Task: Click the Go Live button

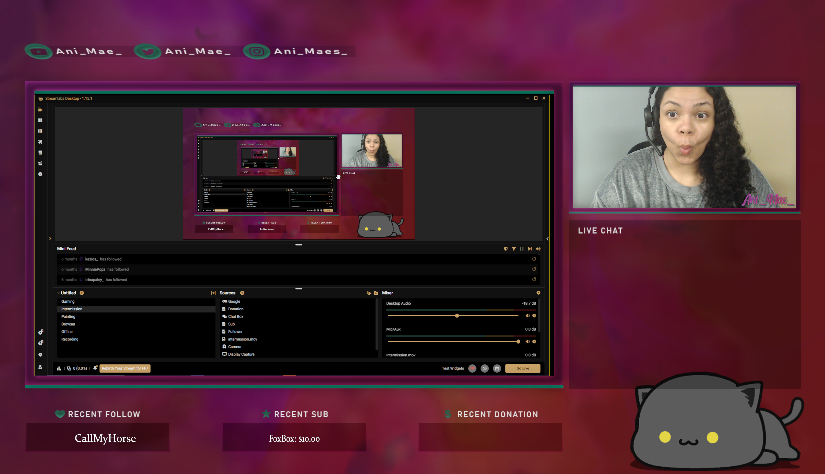Action: point(522,368)
